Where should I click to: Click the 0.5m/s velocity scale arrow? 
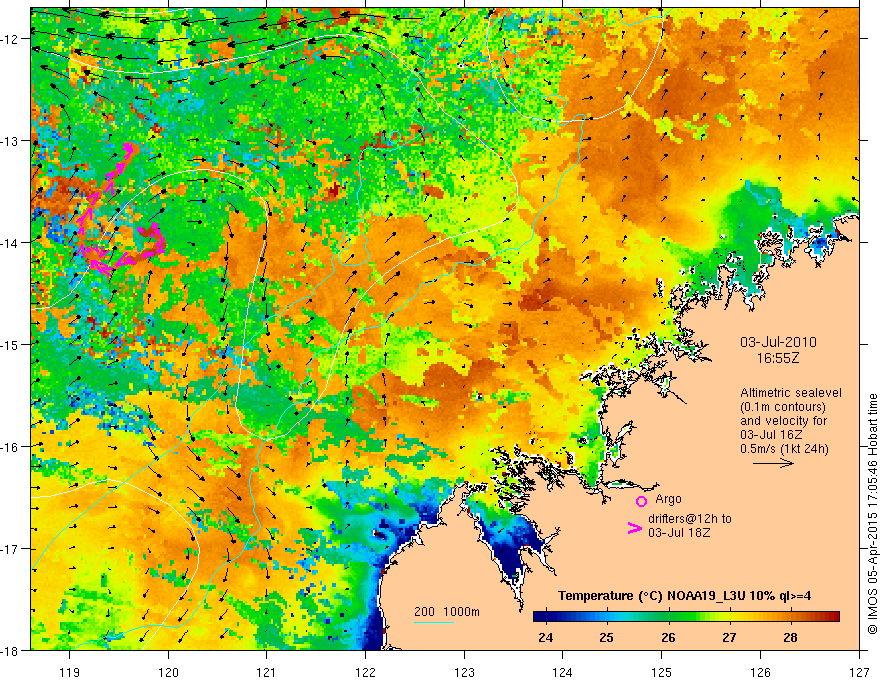click(x=773, y=463)
